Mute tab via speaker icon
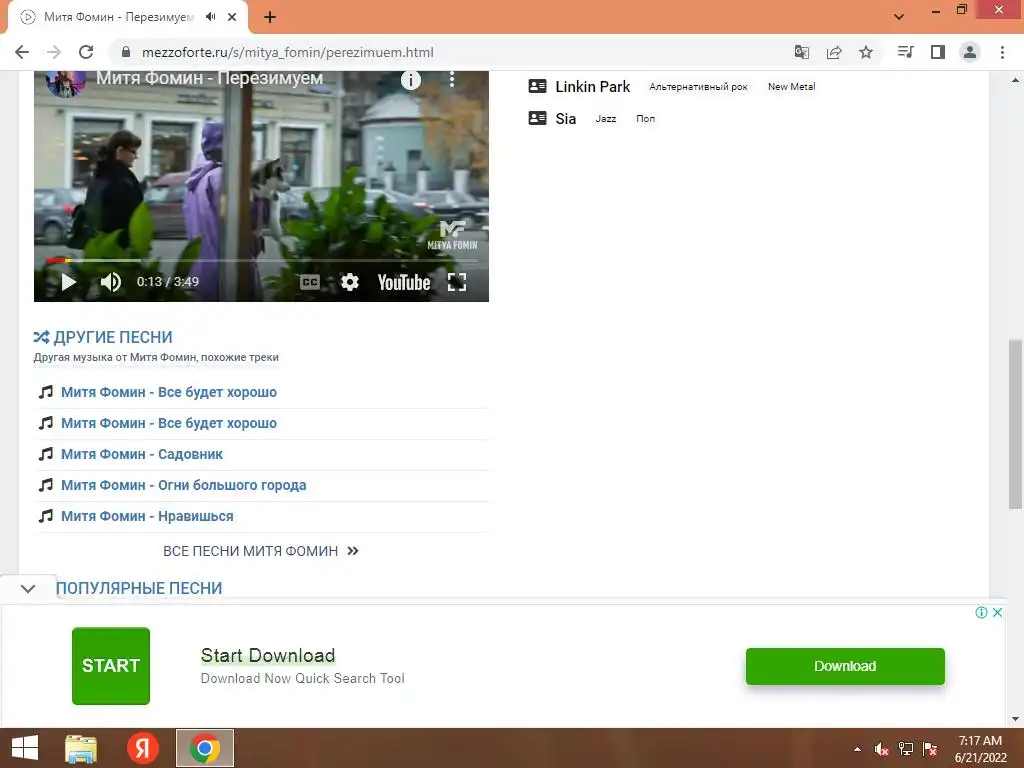The height and width of the screenshot is (768, 1024). [210, 17]
